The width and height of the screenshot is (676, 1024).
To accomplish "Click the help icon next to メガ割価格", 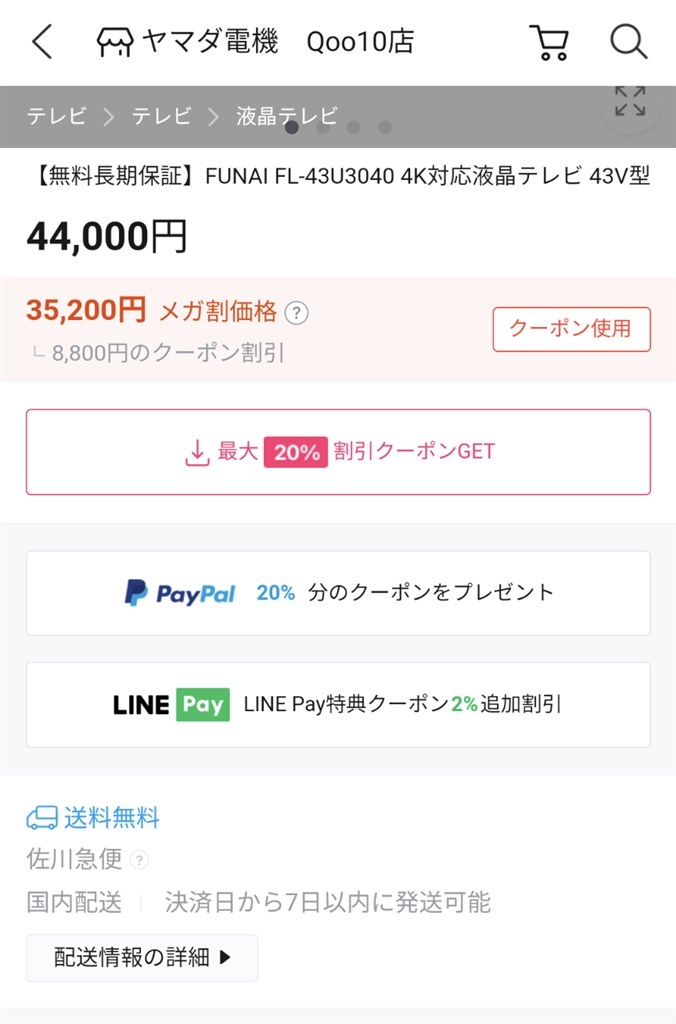I will [x=298, y=312].
